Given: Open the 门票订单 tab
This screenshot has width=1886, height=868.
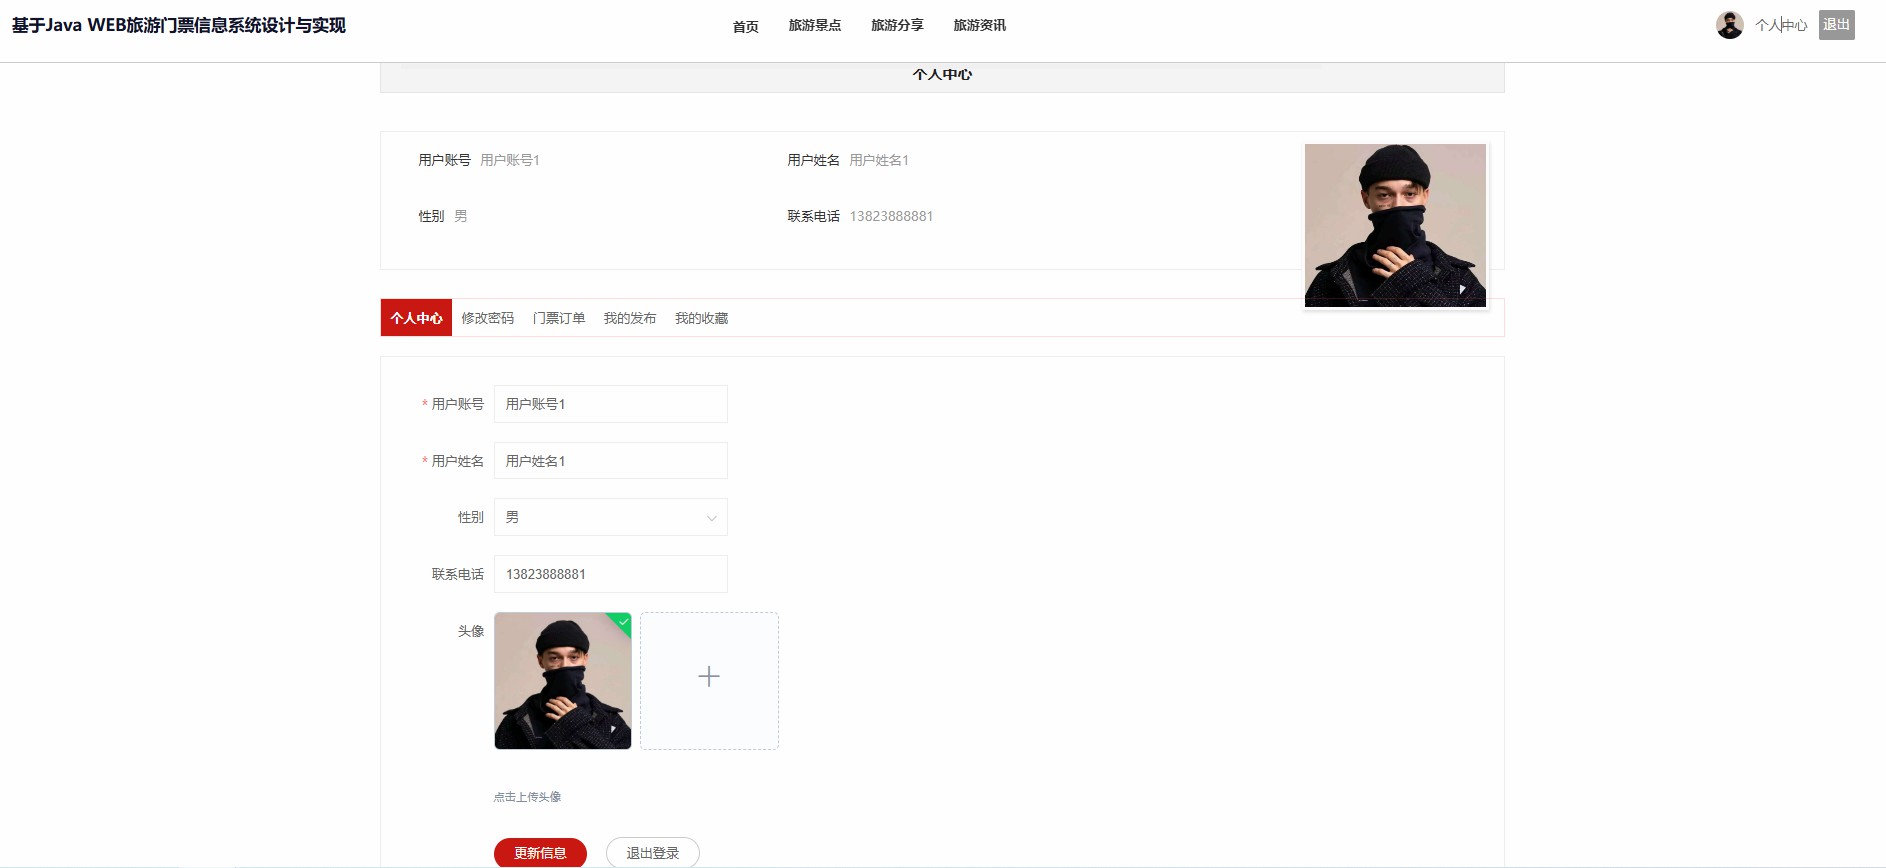Looking at the screenshot, I should click(x=558, y=318).
